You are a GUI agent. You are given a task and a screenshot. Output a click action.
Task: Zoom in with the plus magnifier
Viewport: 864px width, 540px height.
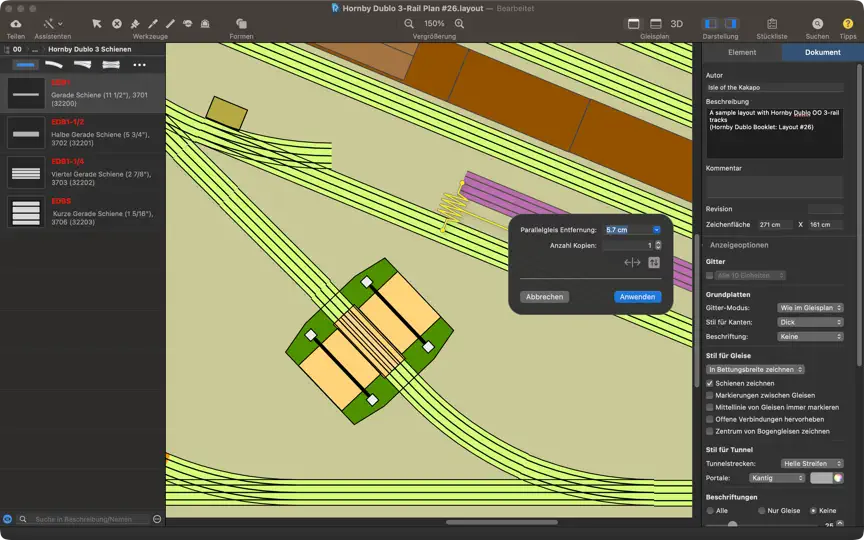point(460,24)
